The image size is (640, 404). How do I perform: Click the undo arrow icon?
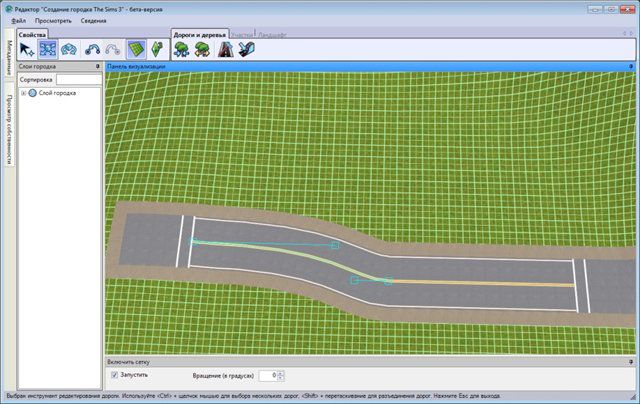(93, 49)
